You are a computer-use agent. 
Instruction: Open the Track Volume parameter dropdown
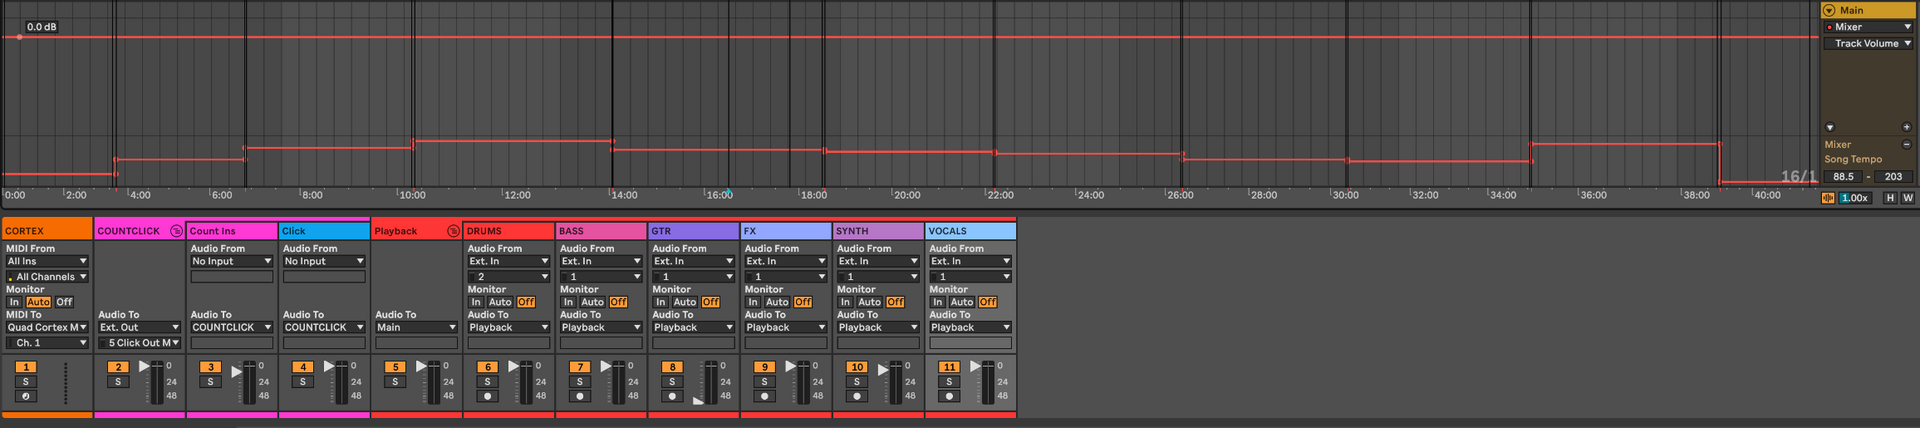(x=1867, y=44)
